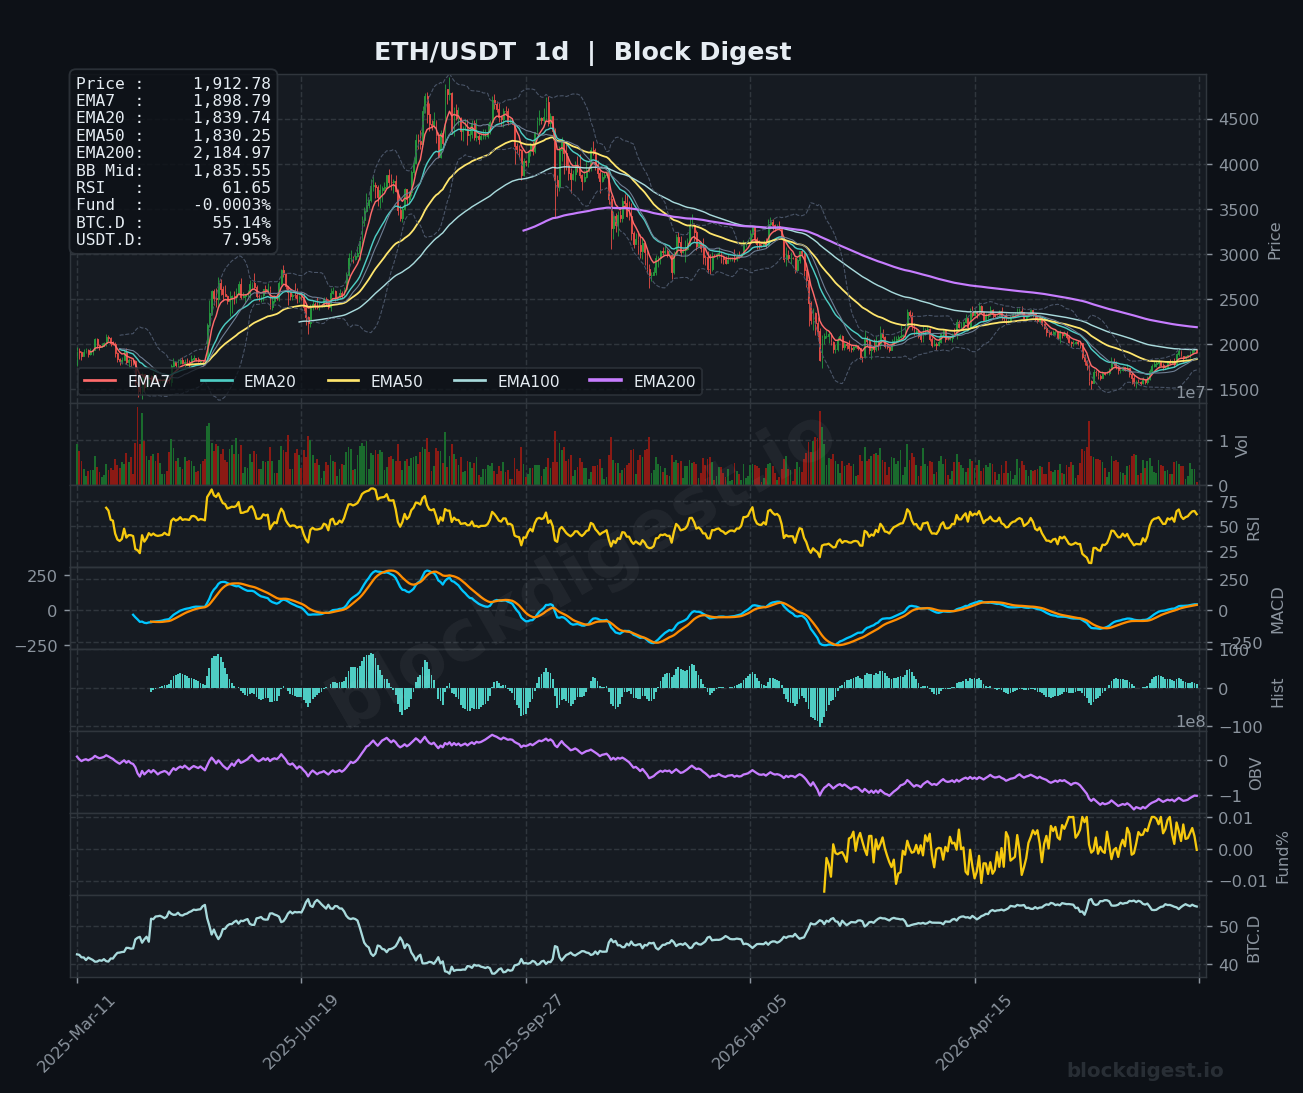
Task: Click the 3000 price tick label
Action: 1237,255
